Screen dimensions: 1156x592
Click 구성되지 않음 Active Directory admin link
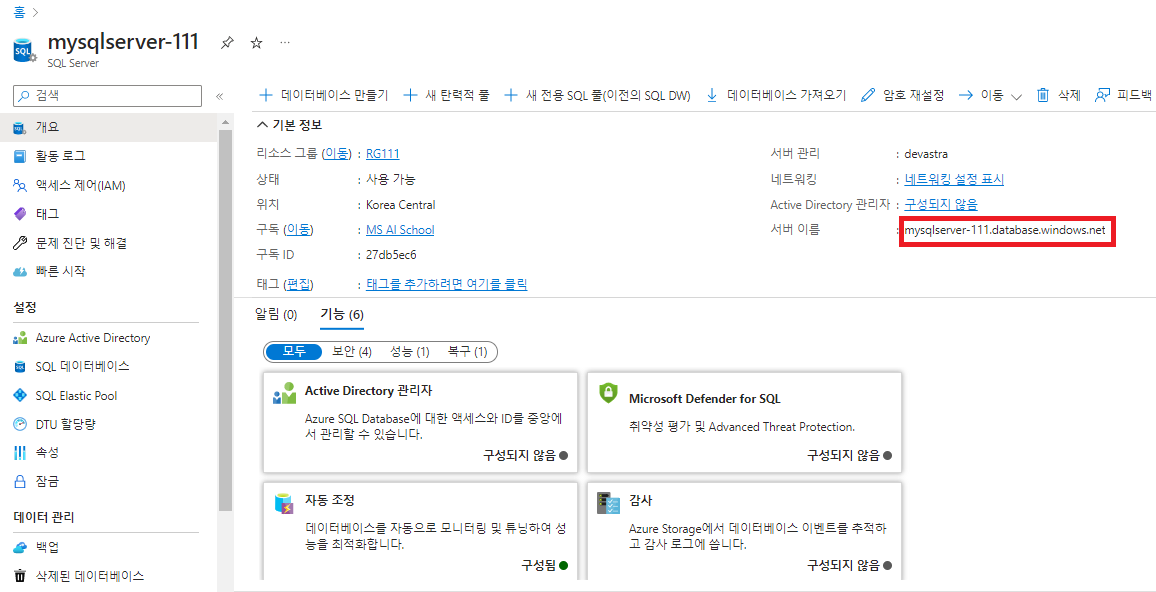click(941, 204)
